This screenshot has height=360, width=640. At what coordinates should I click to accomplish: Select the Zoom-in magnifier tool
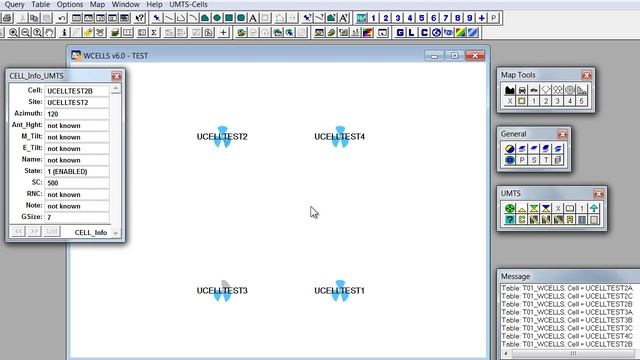[13, 33]
